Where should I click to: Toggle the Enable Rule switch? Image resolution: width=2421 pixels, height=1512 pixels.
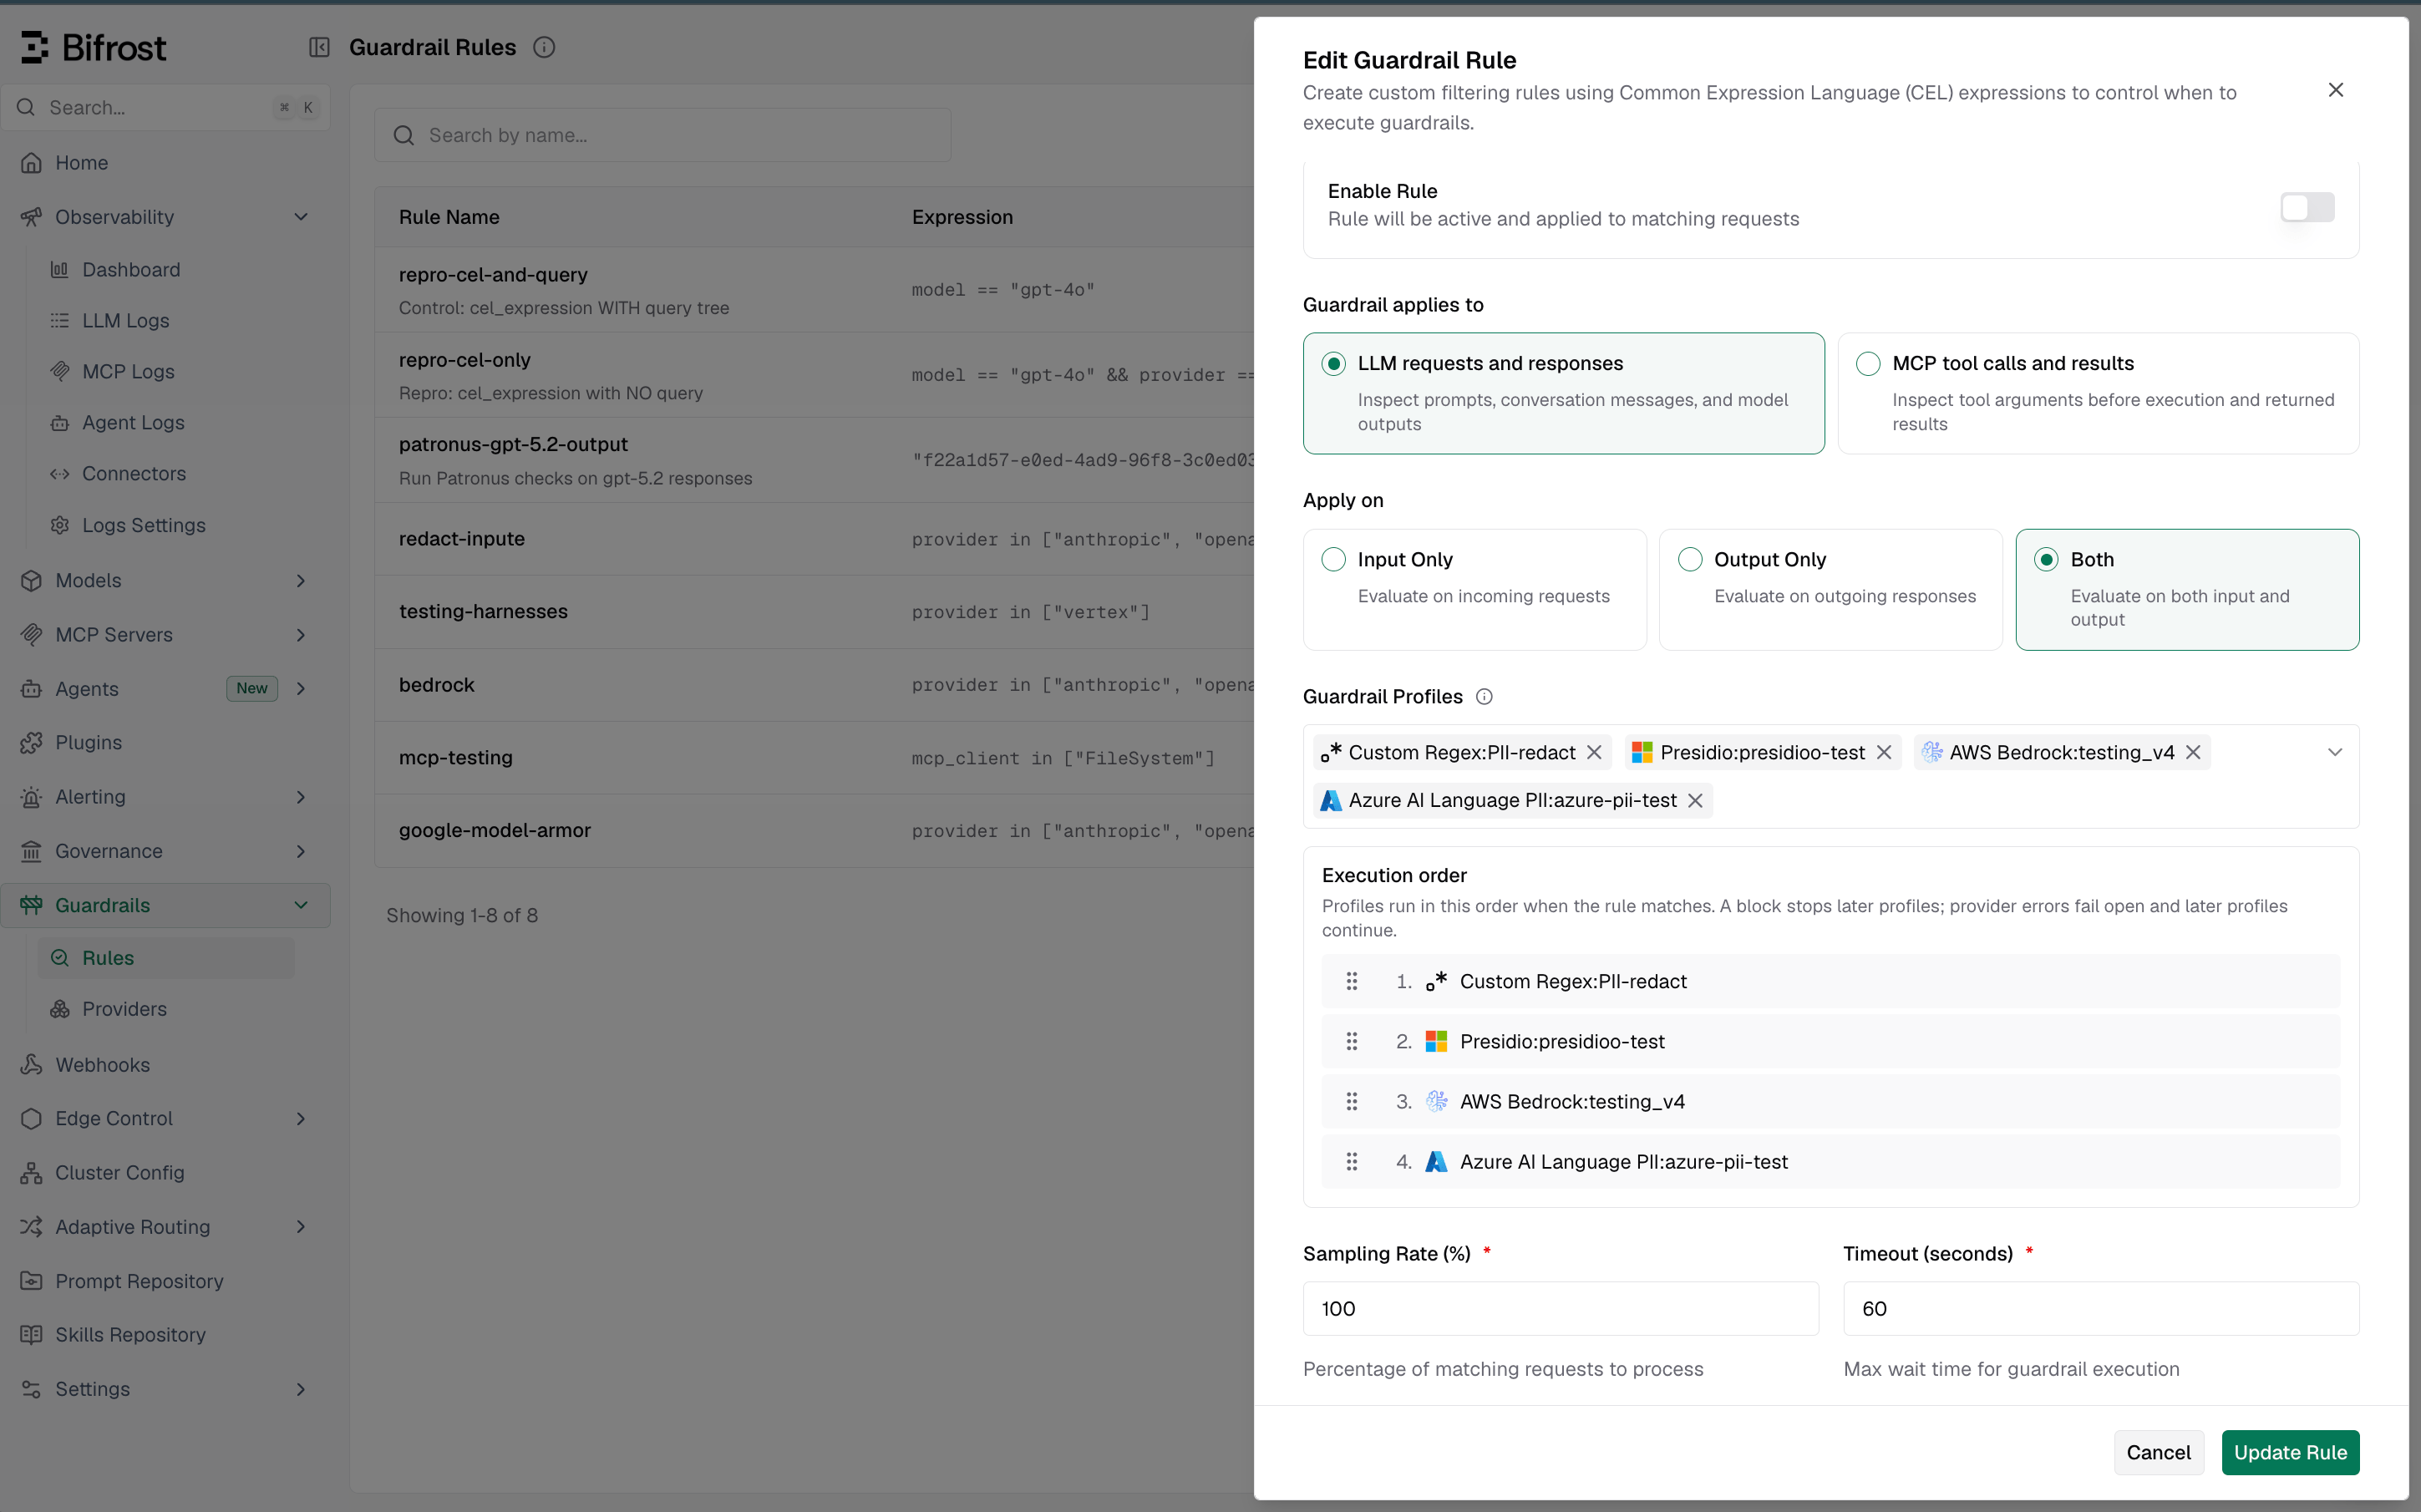click(x=2307, y=207)
